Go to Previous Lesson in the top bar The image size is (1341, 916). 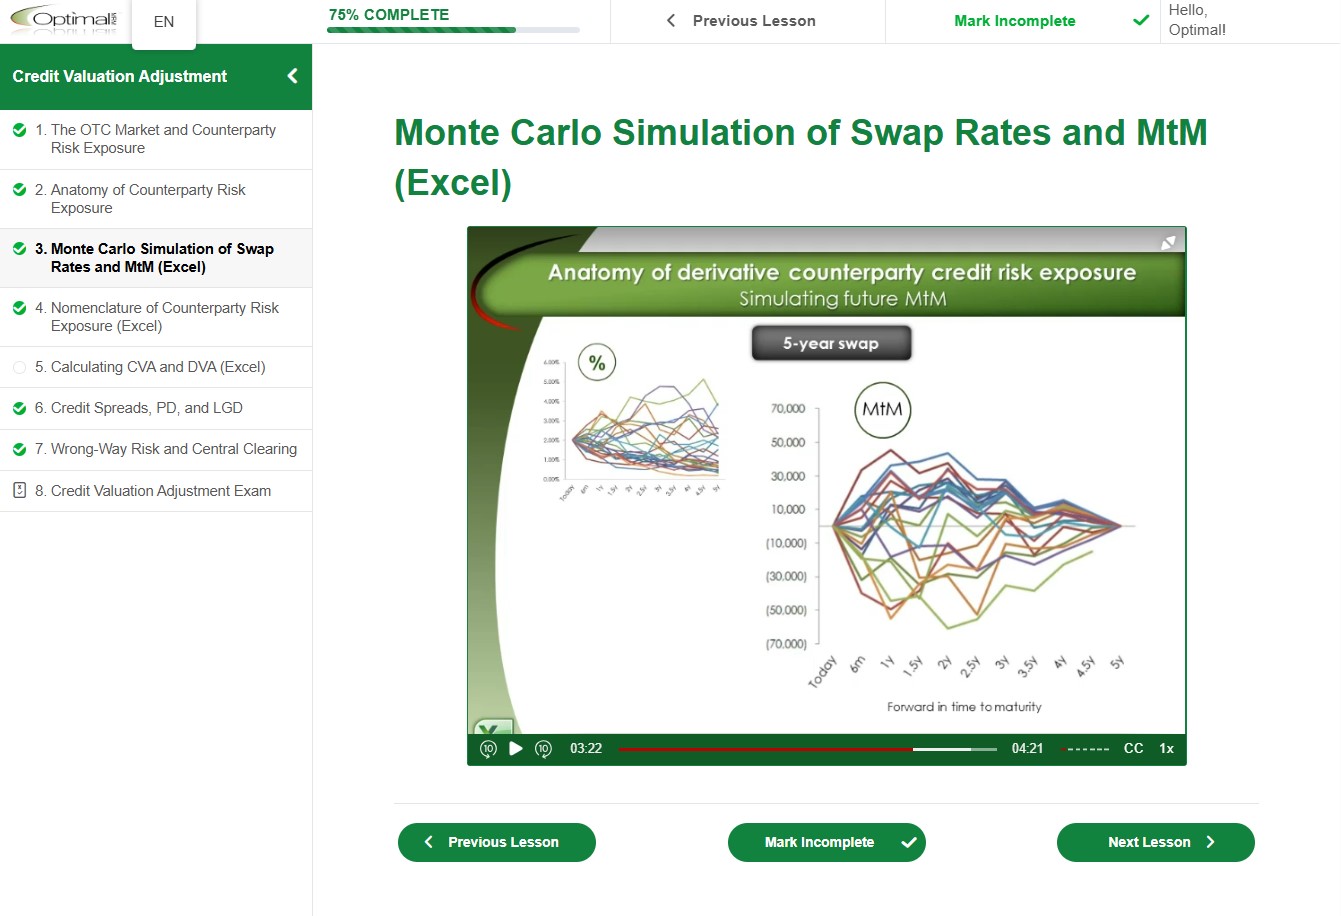(741, 21)
